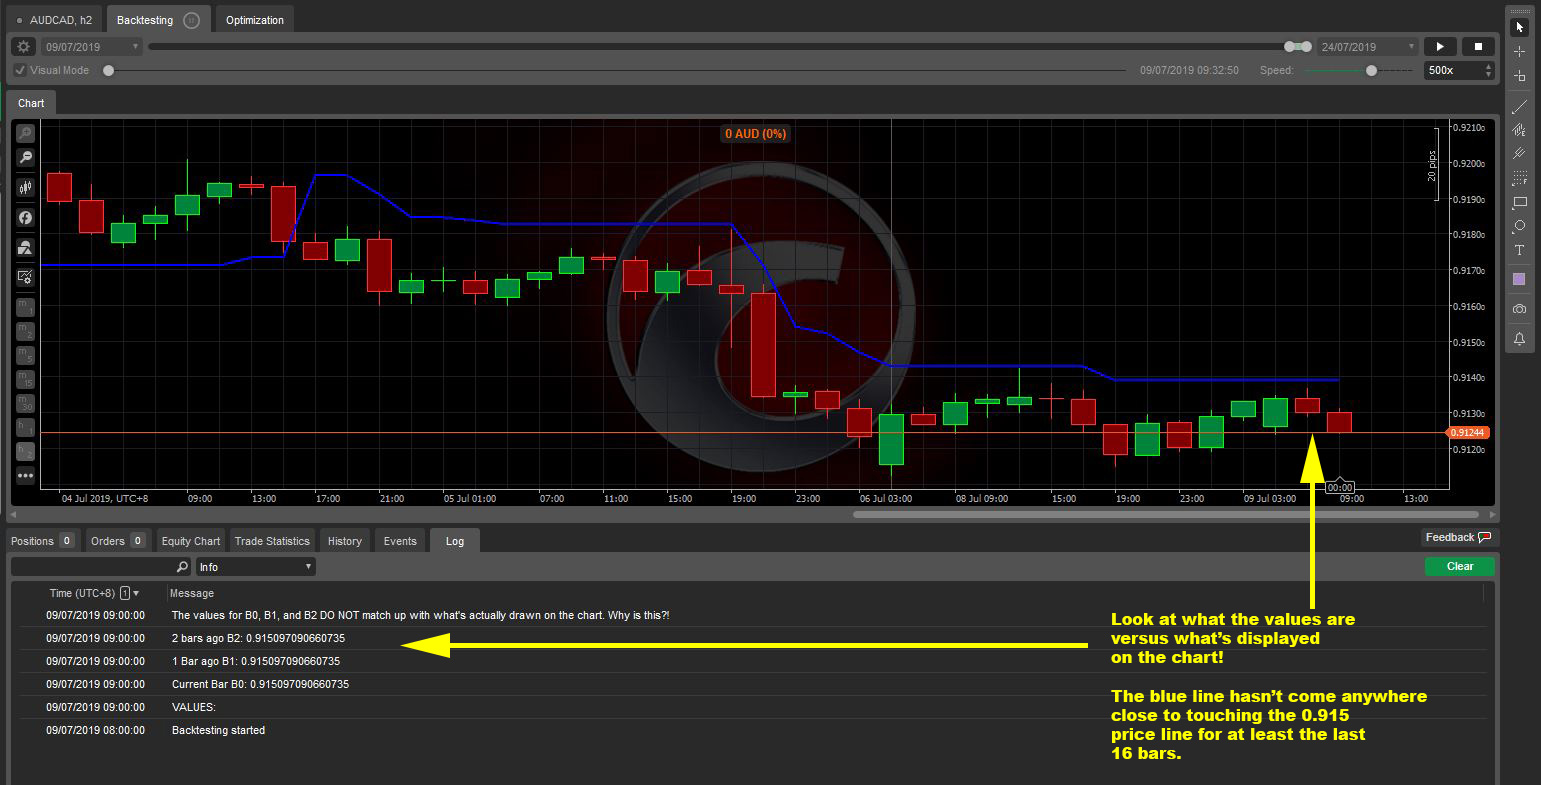This screenshot has height=785, width=1541.
Task: Open chart viewing options icon
Action: click(25, 277)
